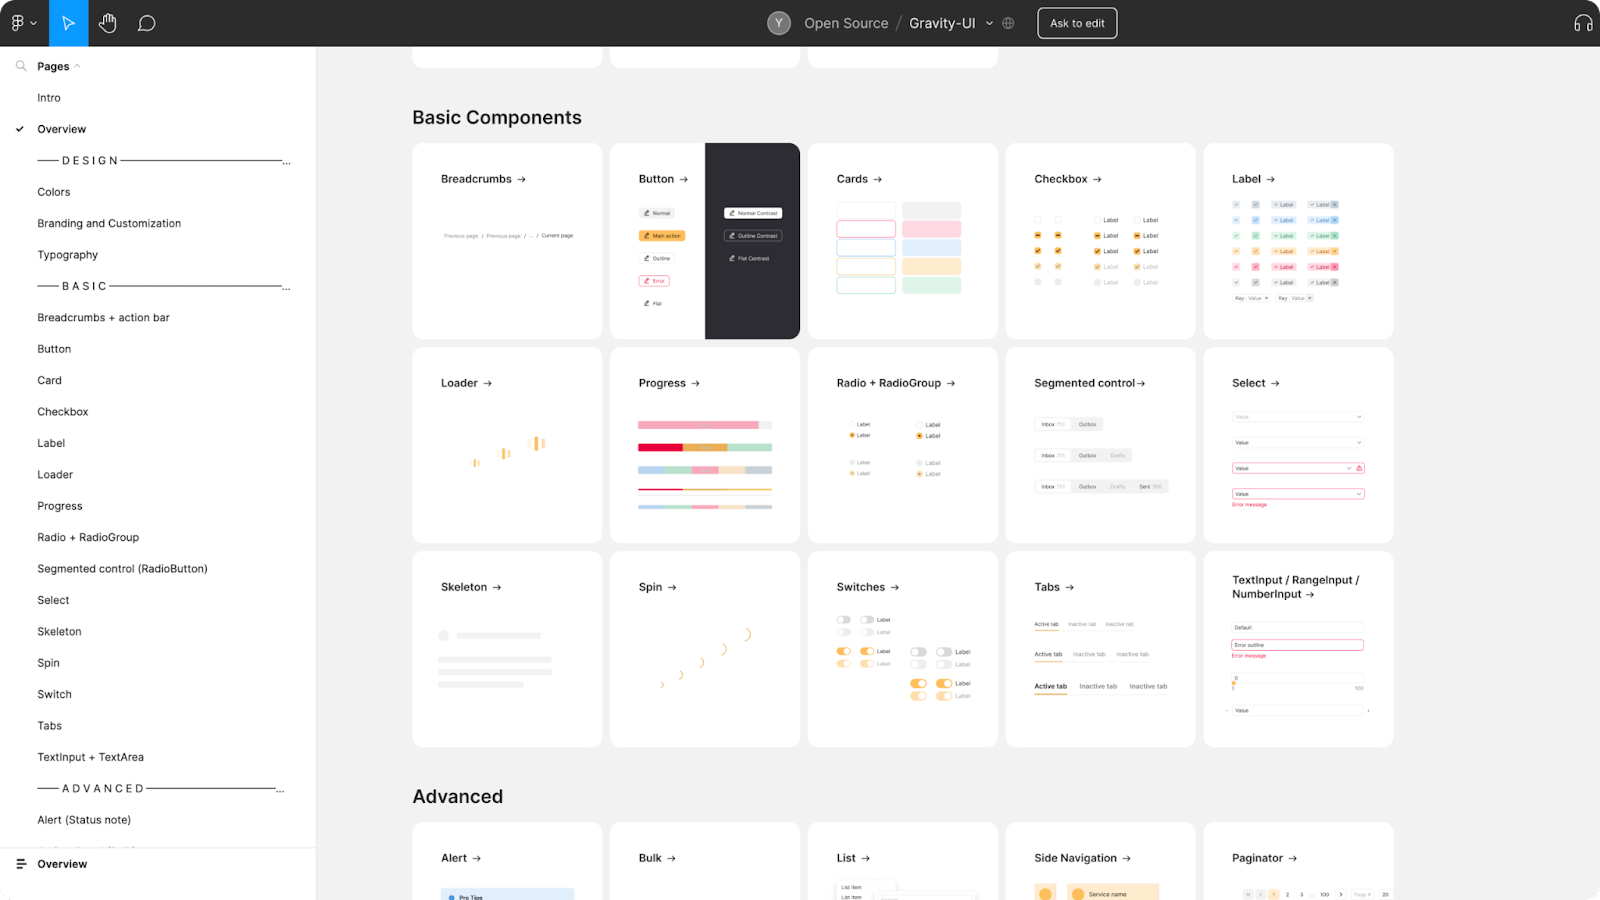Click the headphones audio icon
This screenshot has width=1600, height=900.
click(1582, 23)
